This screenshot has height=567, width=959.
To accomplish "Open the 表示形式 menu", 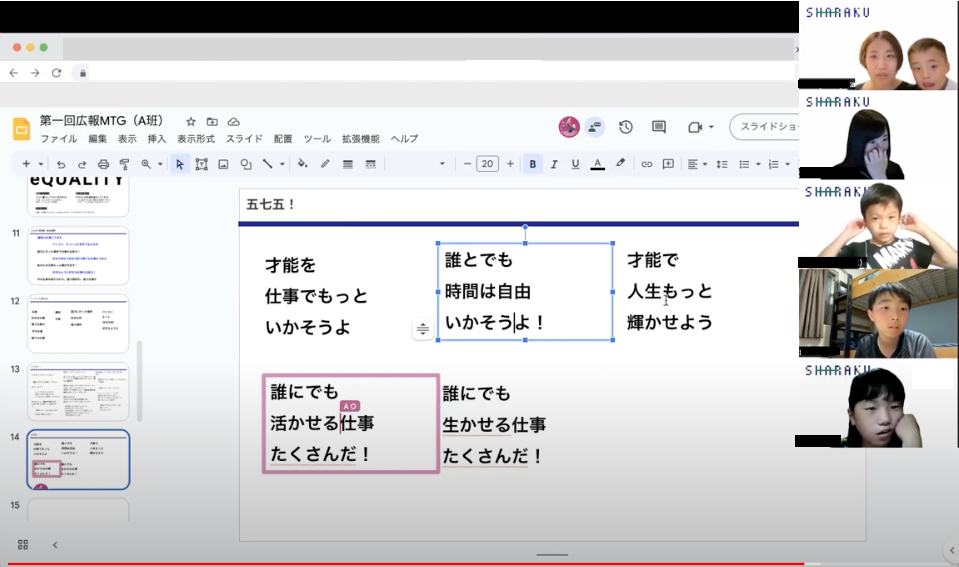I will coord(196,139).
